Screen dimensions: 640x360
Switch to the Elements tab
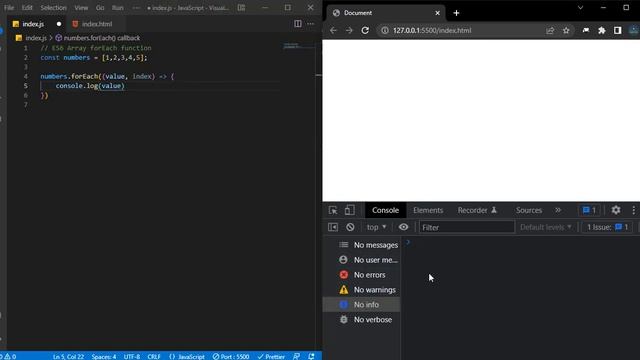point(428,210)
